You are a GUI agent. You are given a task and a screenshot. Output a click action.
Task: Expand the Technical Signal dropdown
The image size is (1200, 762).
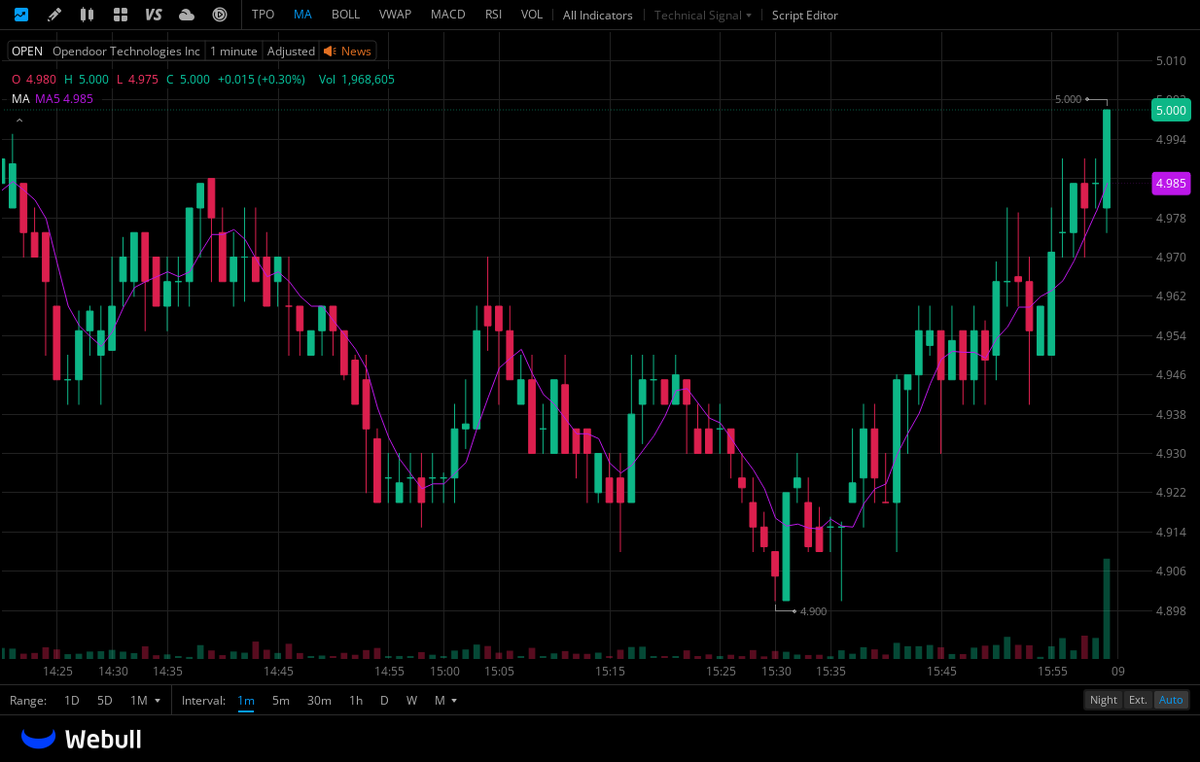tap(703, 15)
